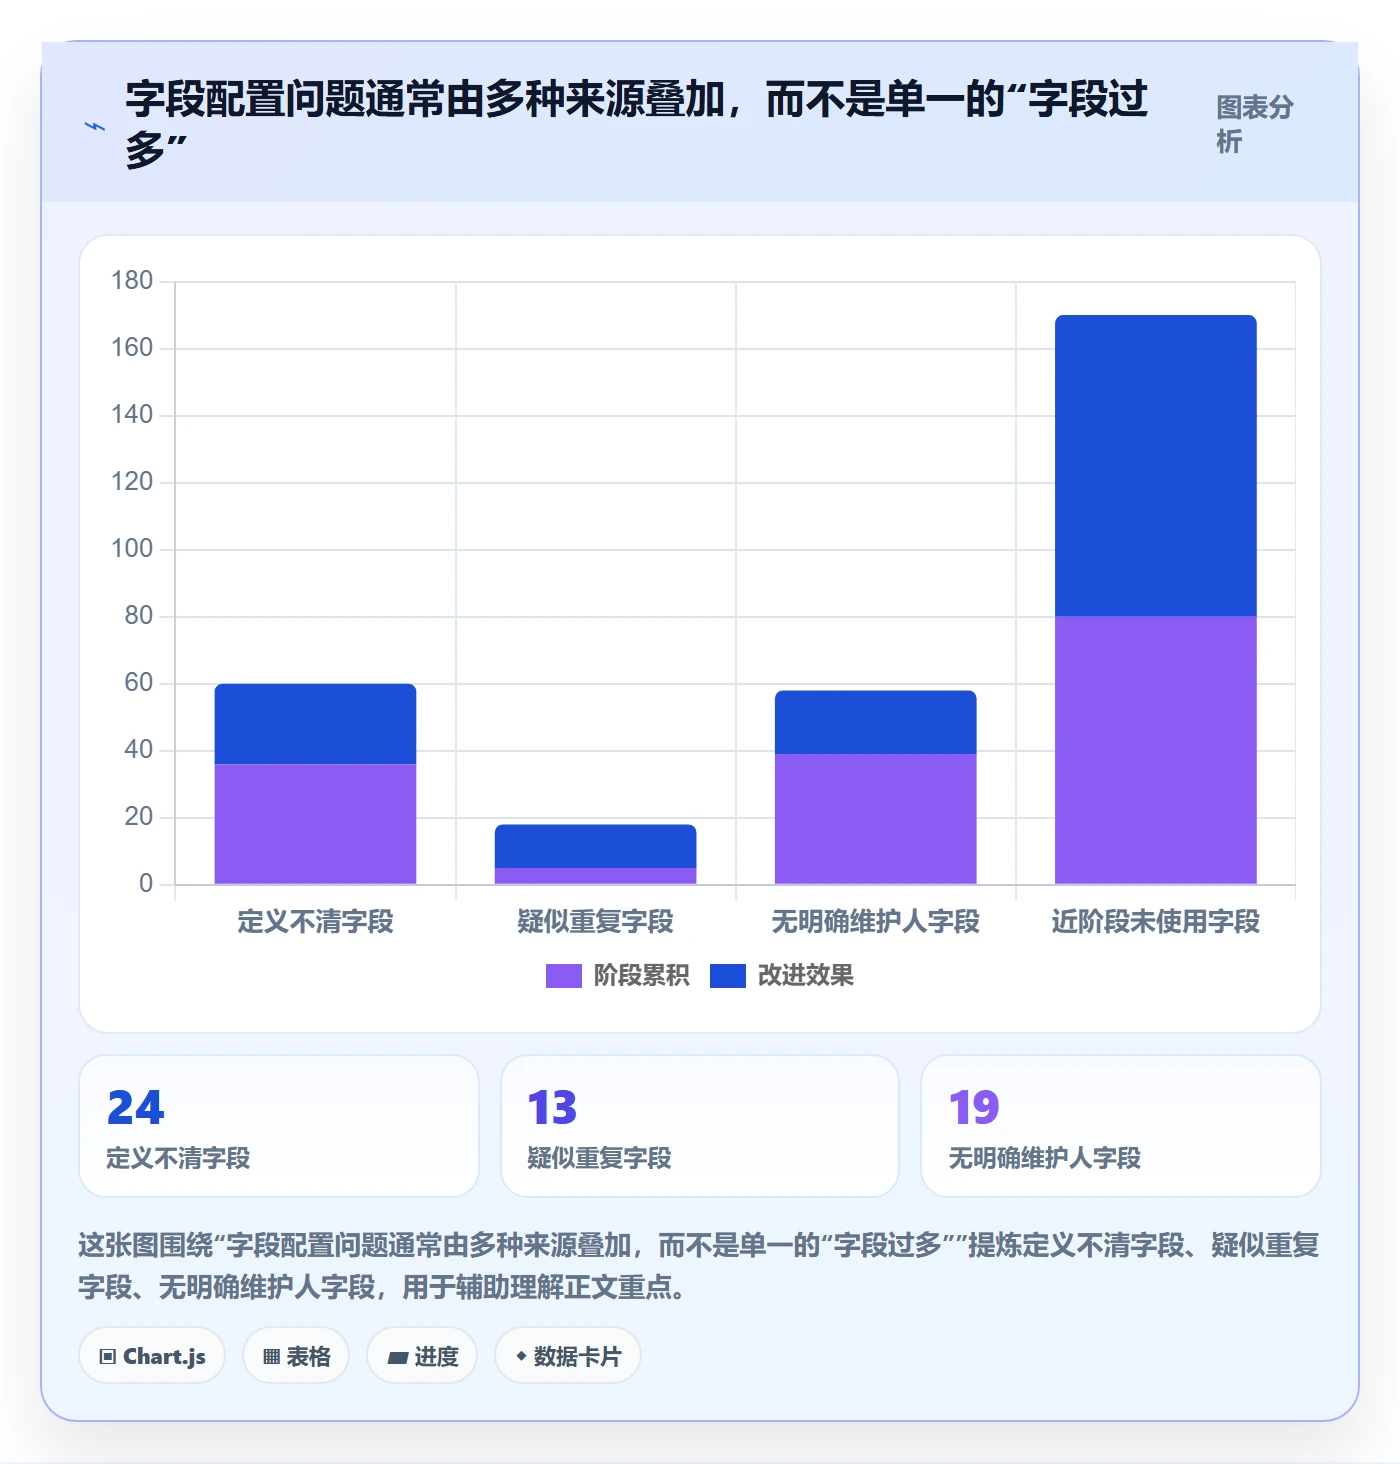Image resolution: width=1400 pixels, height=1464 pixels.
Task: Click the blue segment of 疑似重复字段 bar
Action: (596, 846)
